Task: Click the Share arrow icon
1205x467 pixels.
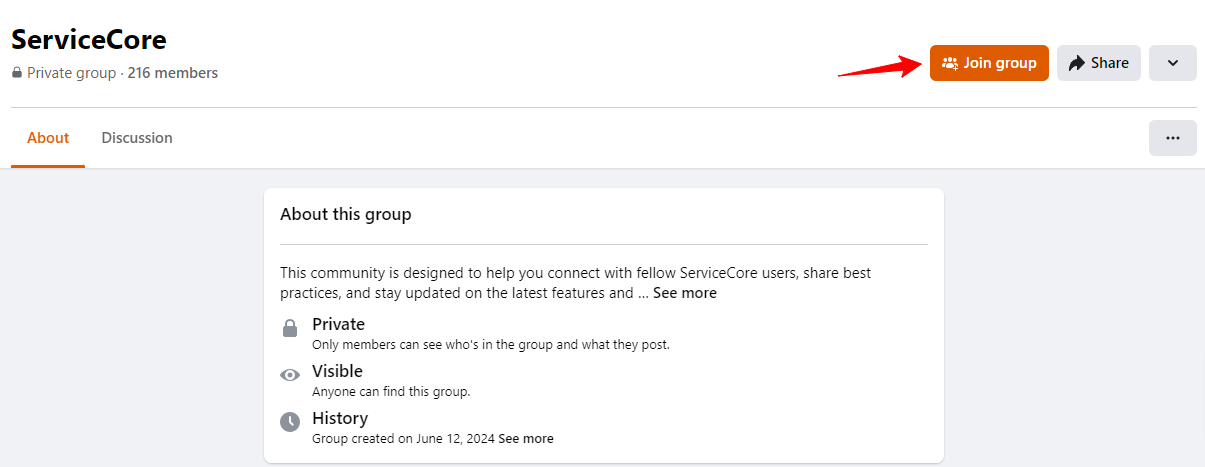Action: point(1077,63)
